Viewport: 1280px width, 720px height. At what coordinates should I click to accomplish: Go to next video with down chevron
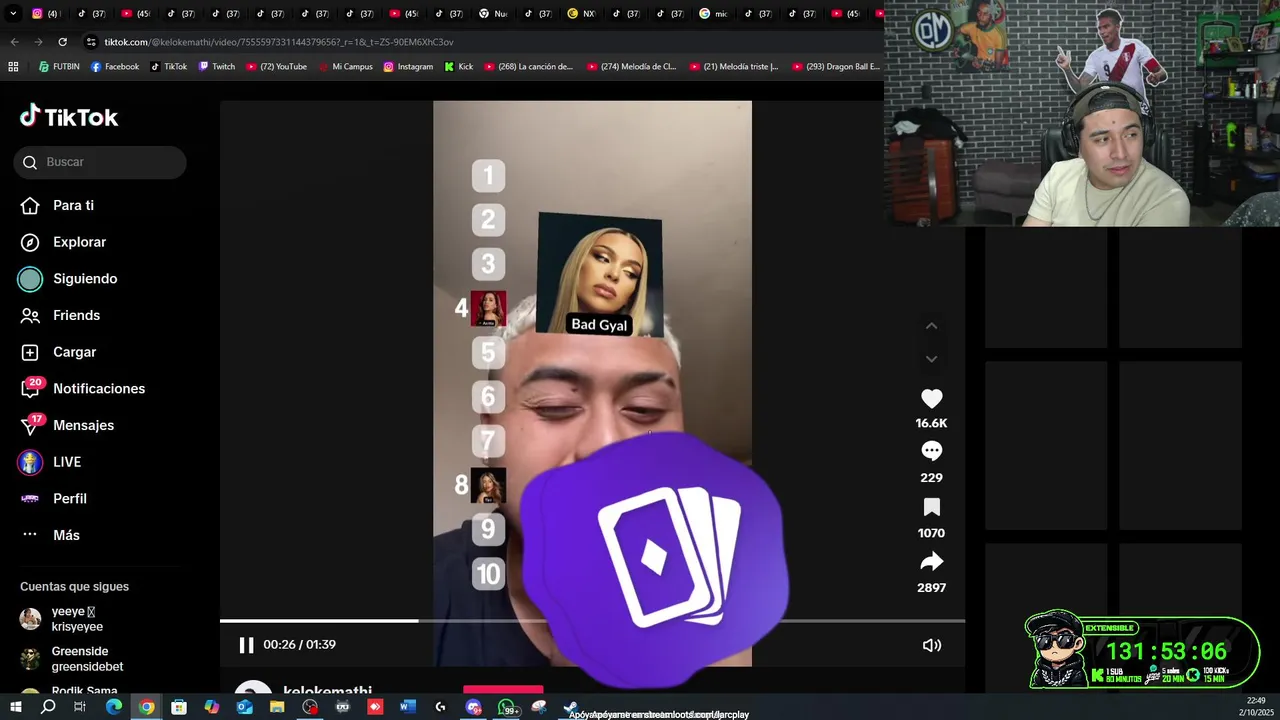tap(931, 359)
